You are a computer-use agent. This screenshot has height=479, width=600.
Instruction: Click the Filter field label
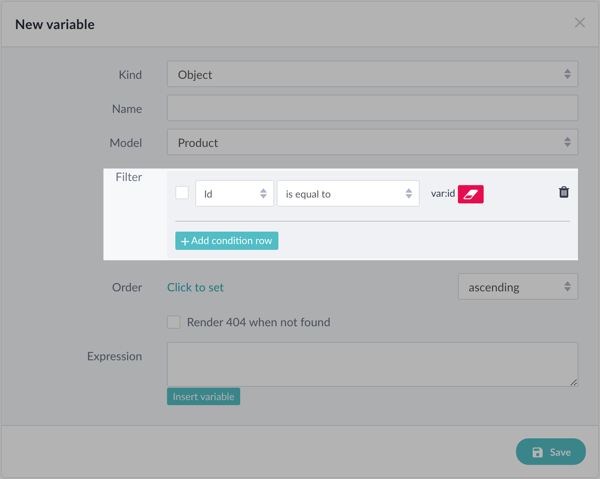[x=128, y=177]
